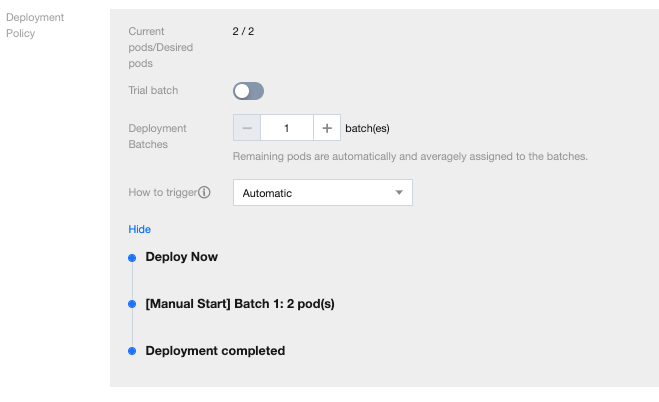The width and height of the screenshot is (659, 402).
Task: Click the Deploy Now timeline dot
Action: [132, 258]
